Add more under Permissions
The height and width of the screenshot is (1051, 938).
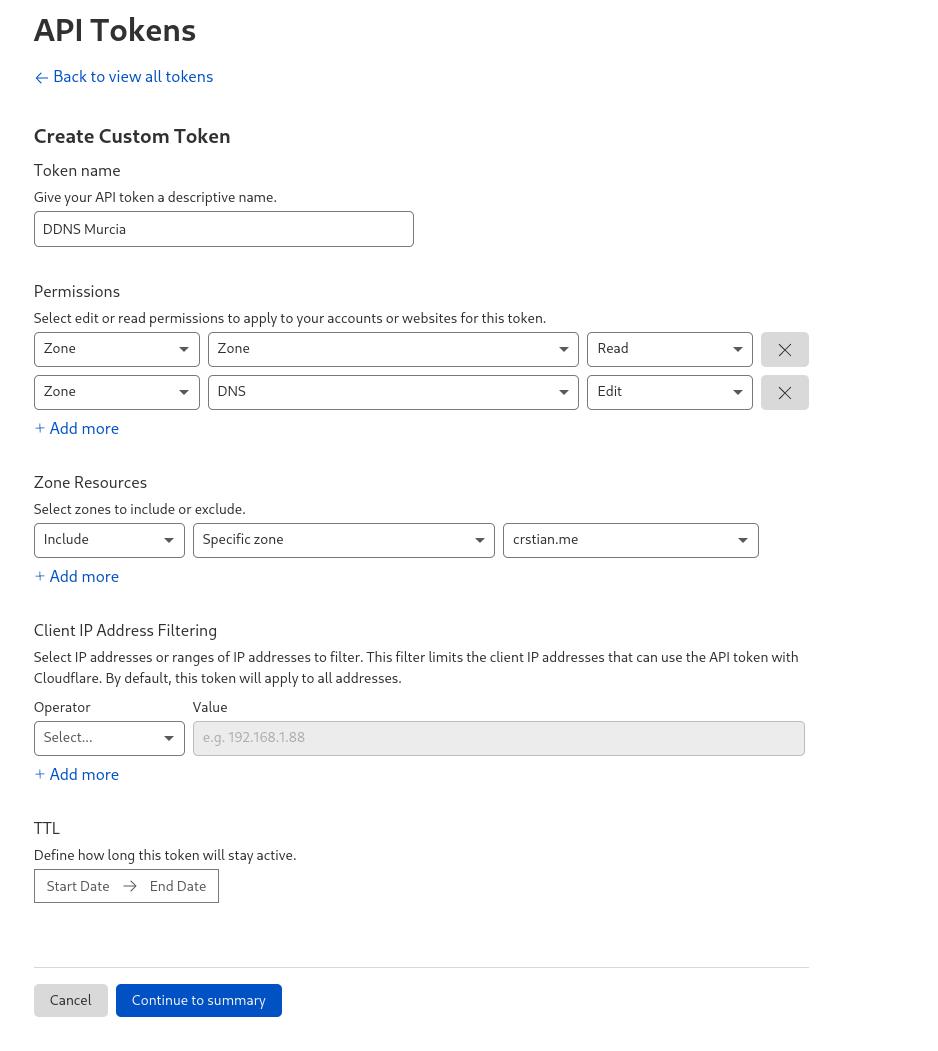pos(77,428)
